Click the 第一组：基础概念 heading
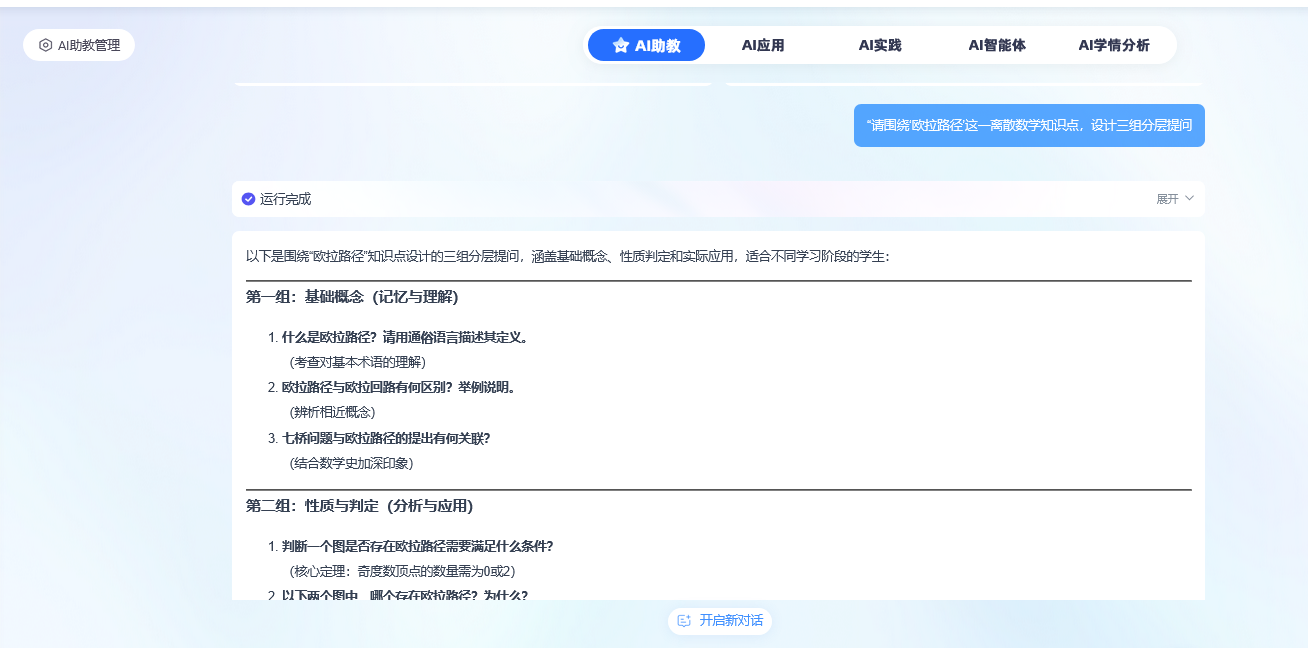1308x648 pixels. 352,297
